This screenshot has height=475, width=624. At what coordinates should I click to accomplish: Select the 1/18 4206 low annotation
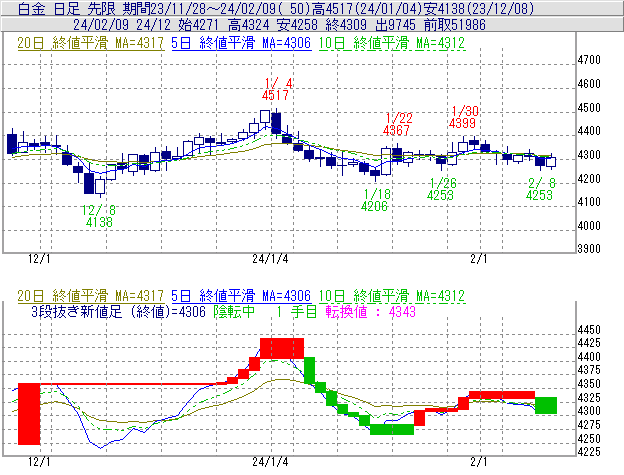tap(375, 200)
